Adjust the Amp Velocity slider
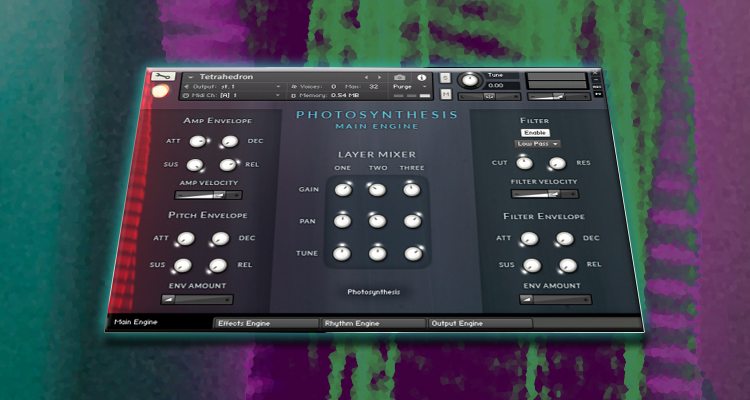 pos(209,195)
